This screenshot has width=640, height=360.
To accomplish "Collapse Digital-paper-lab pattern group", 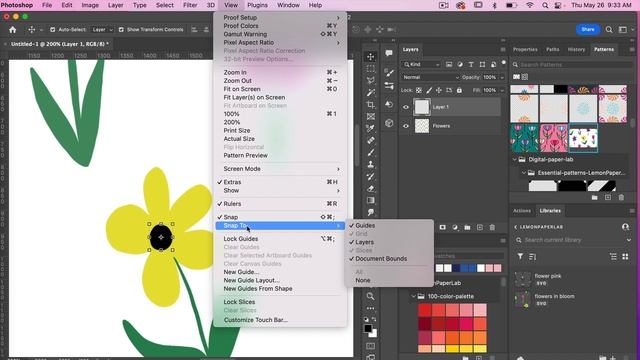I will (515, 160).
